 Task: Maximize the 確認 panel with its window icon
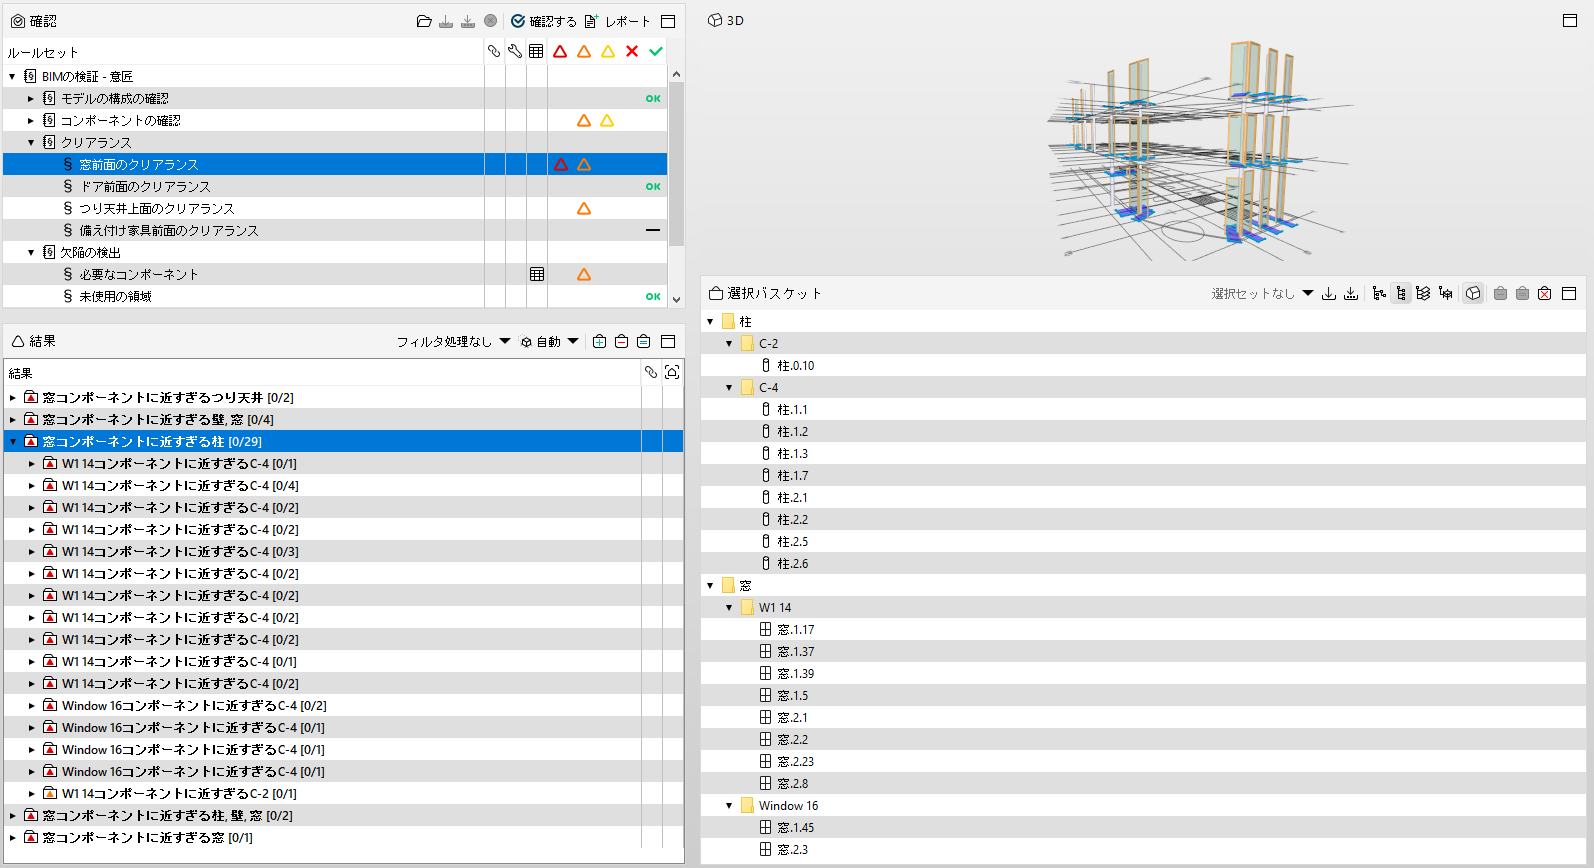pyautogui.click(x=668, y=21)
